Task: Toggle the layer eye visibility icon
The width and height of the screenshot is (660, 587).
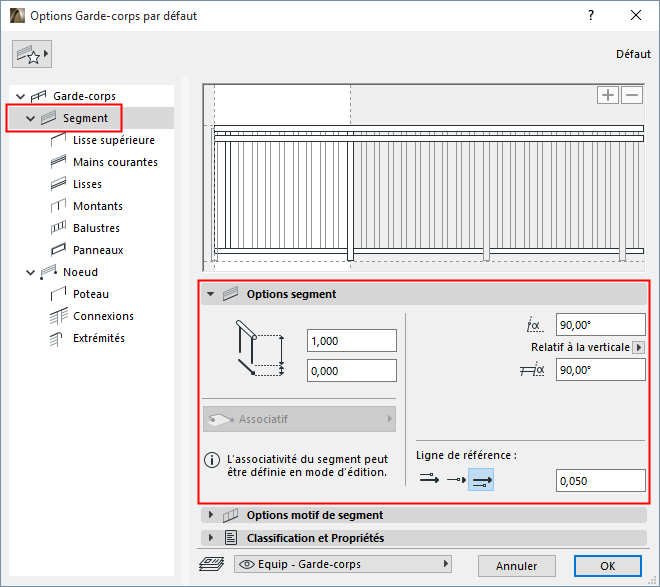Action: (247, 564)
